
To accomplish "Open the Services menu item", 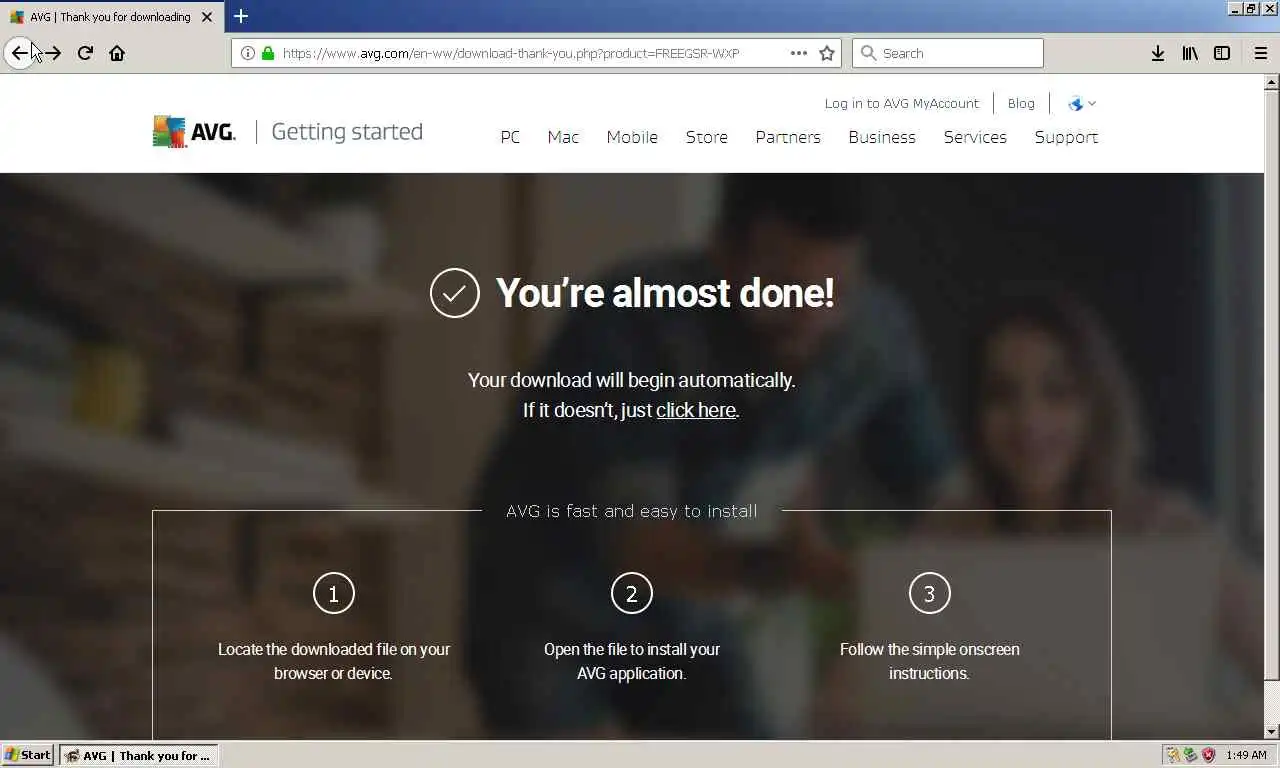I will [975, 137].
